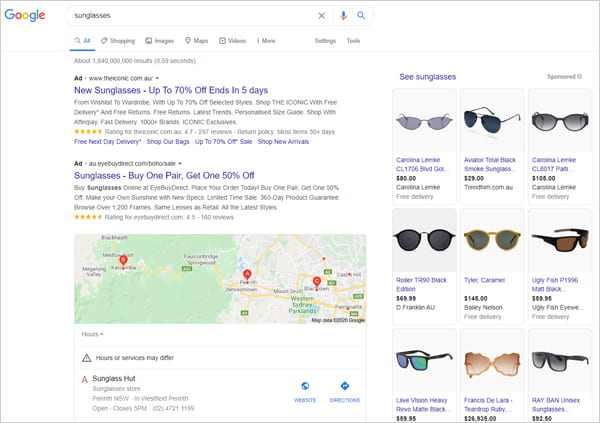
Task: Open Free Next Day Delivery sitelink
Action: pyautogui.click(x=108, y=142)
